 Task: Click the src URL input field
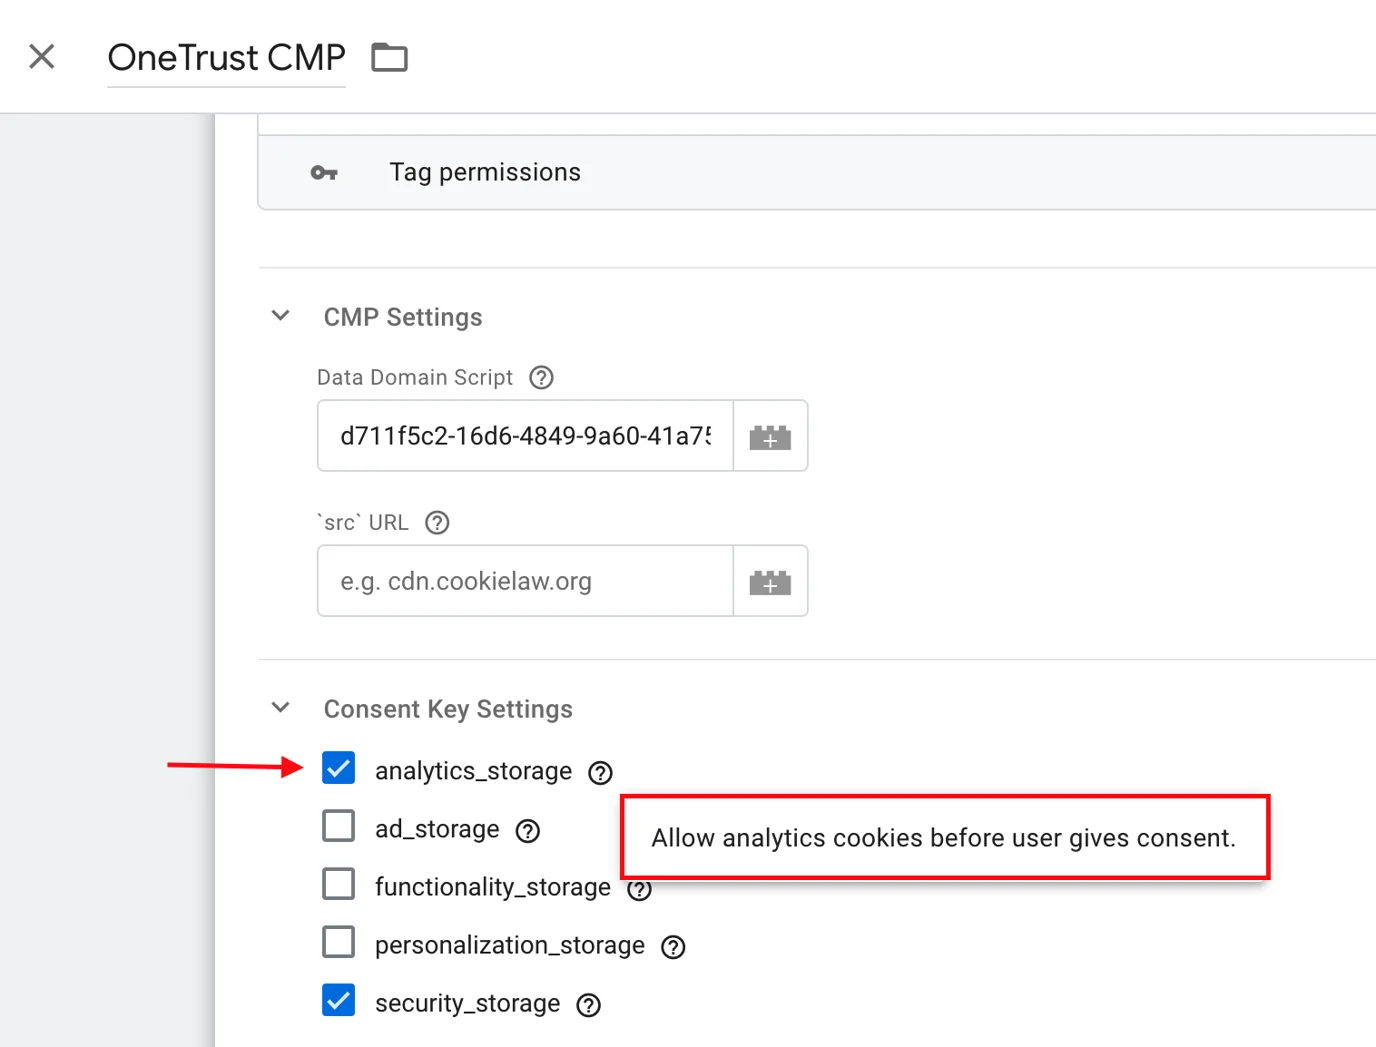[524, 581]
